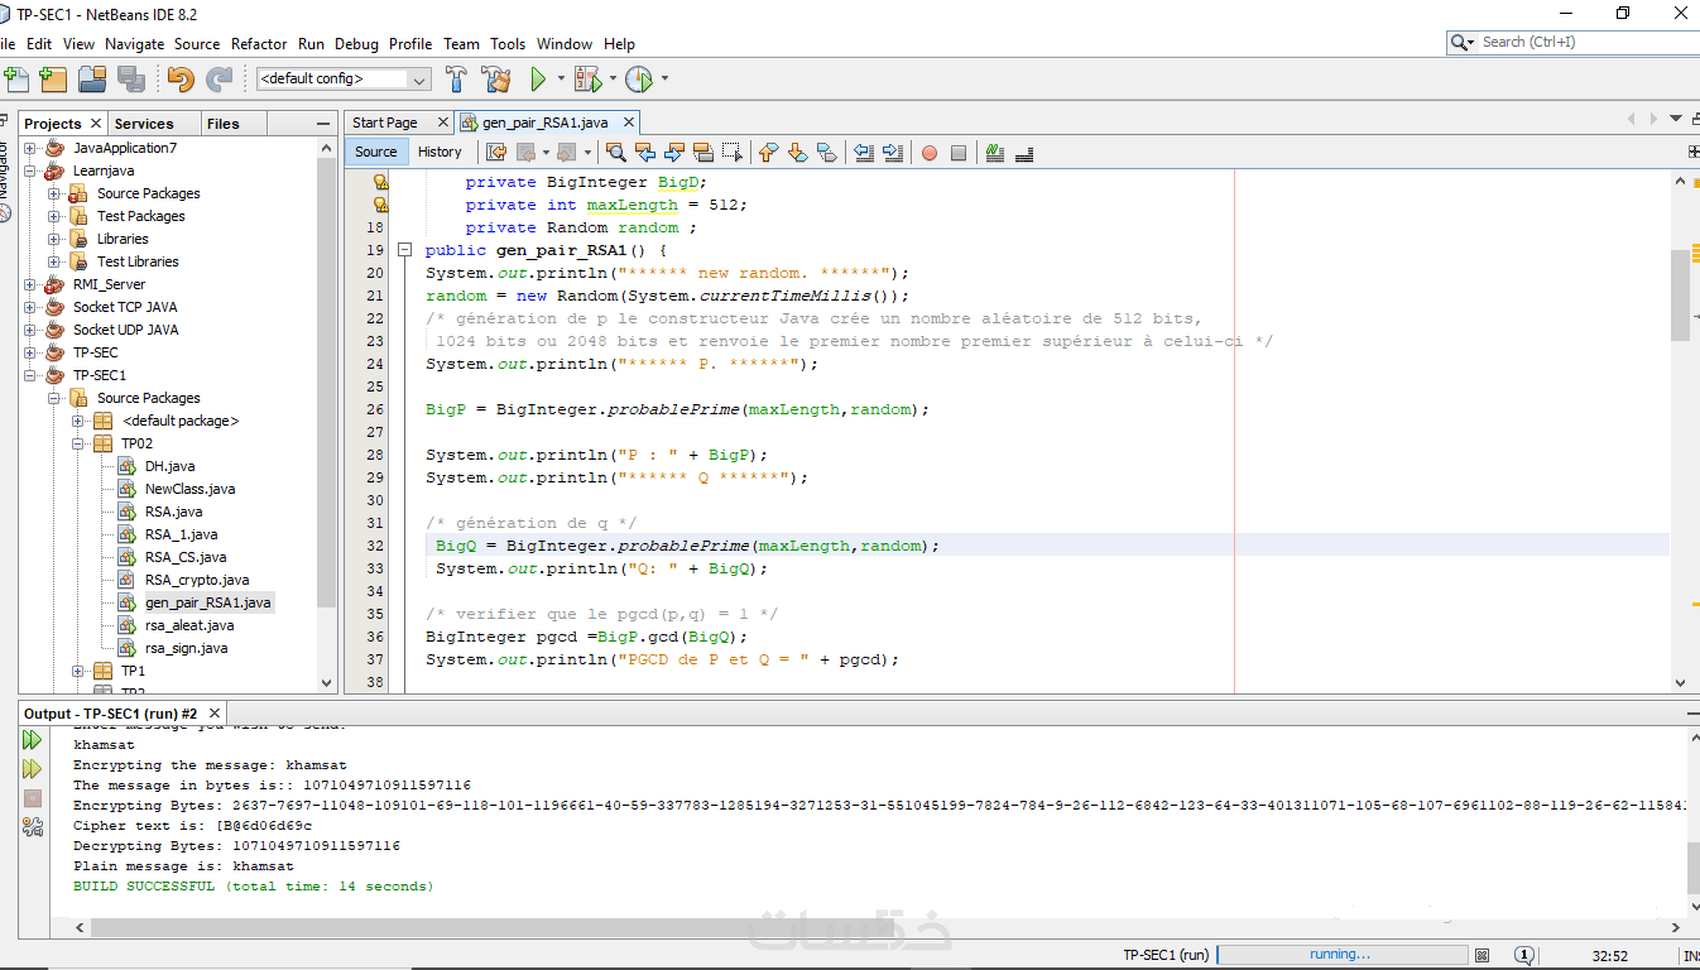
Task: Click the lightbulb hint on the BigD line
Action: (380, 182)
